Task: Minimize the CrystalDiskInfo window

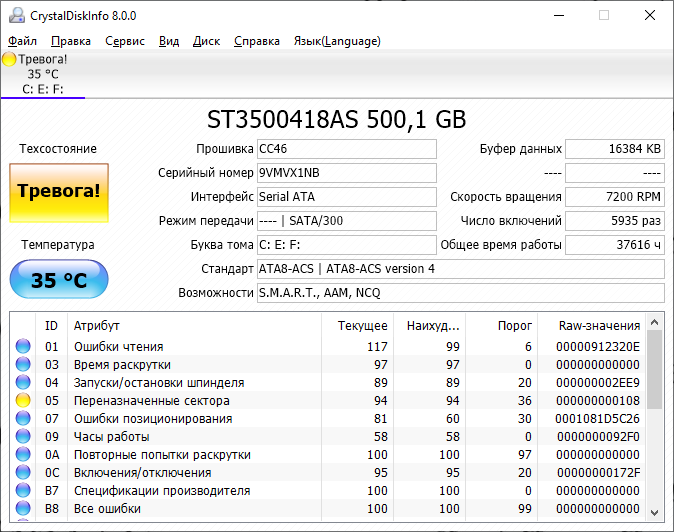Action: [559, 15]
